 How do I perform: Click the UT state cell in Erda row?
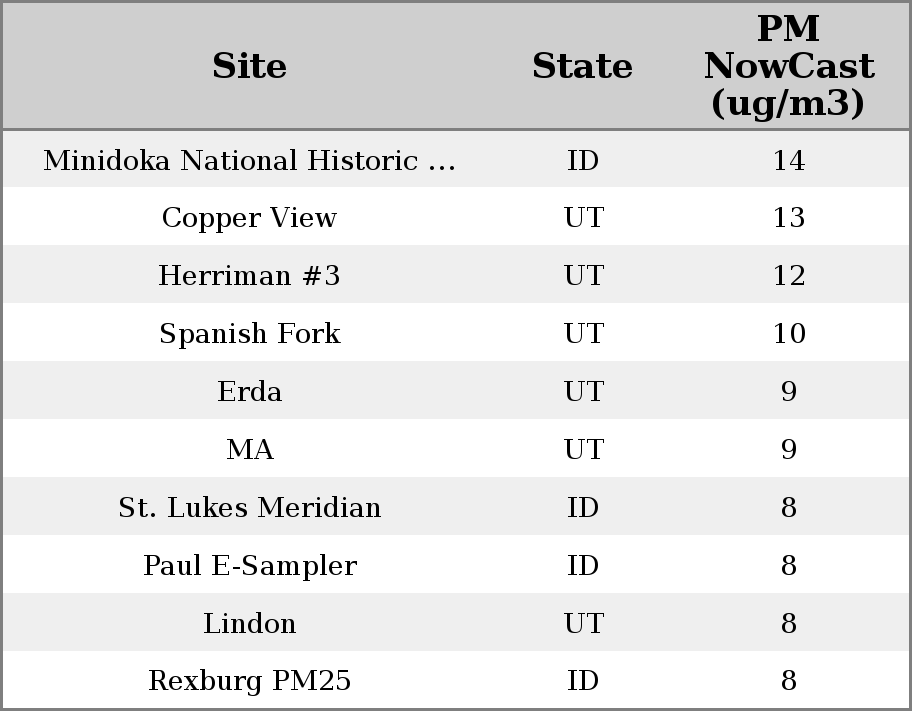point(583,392)
